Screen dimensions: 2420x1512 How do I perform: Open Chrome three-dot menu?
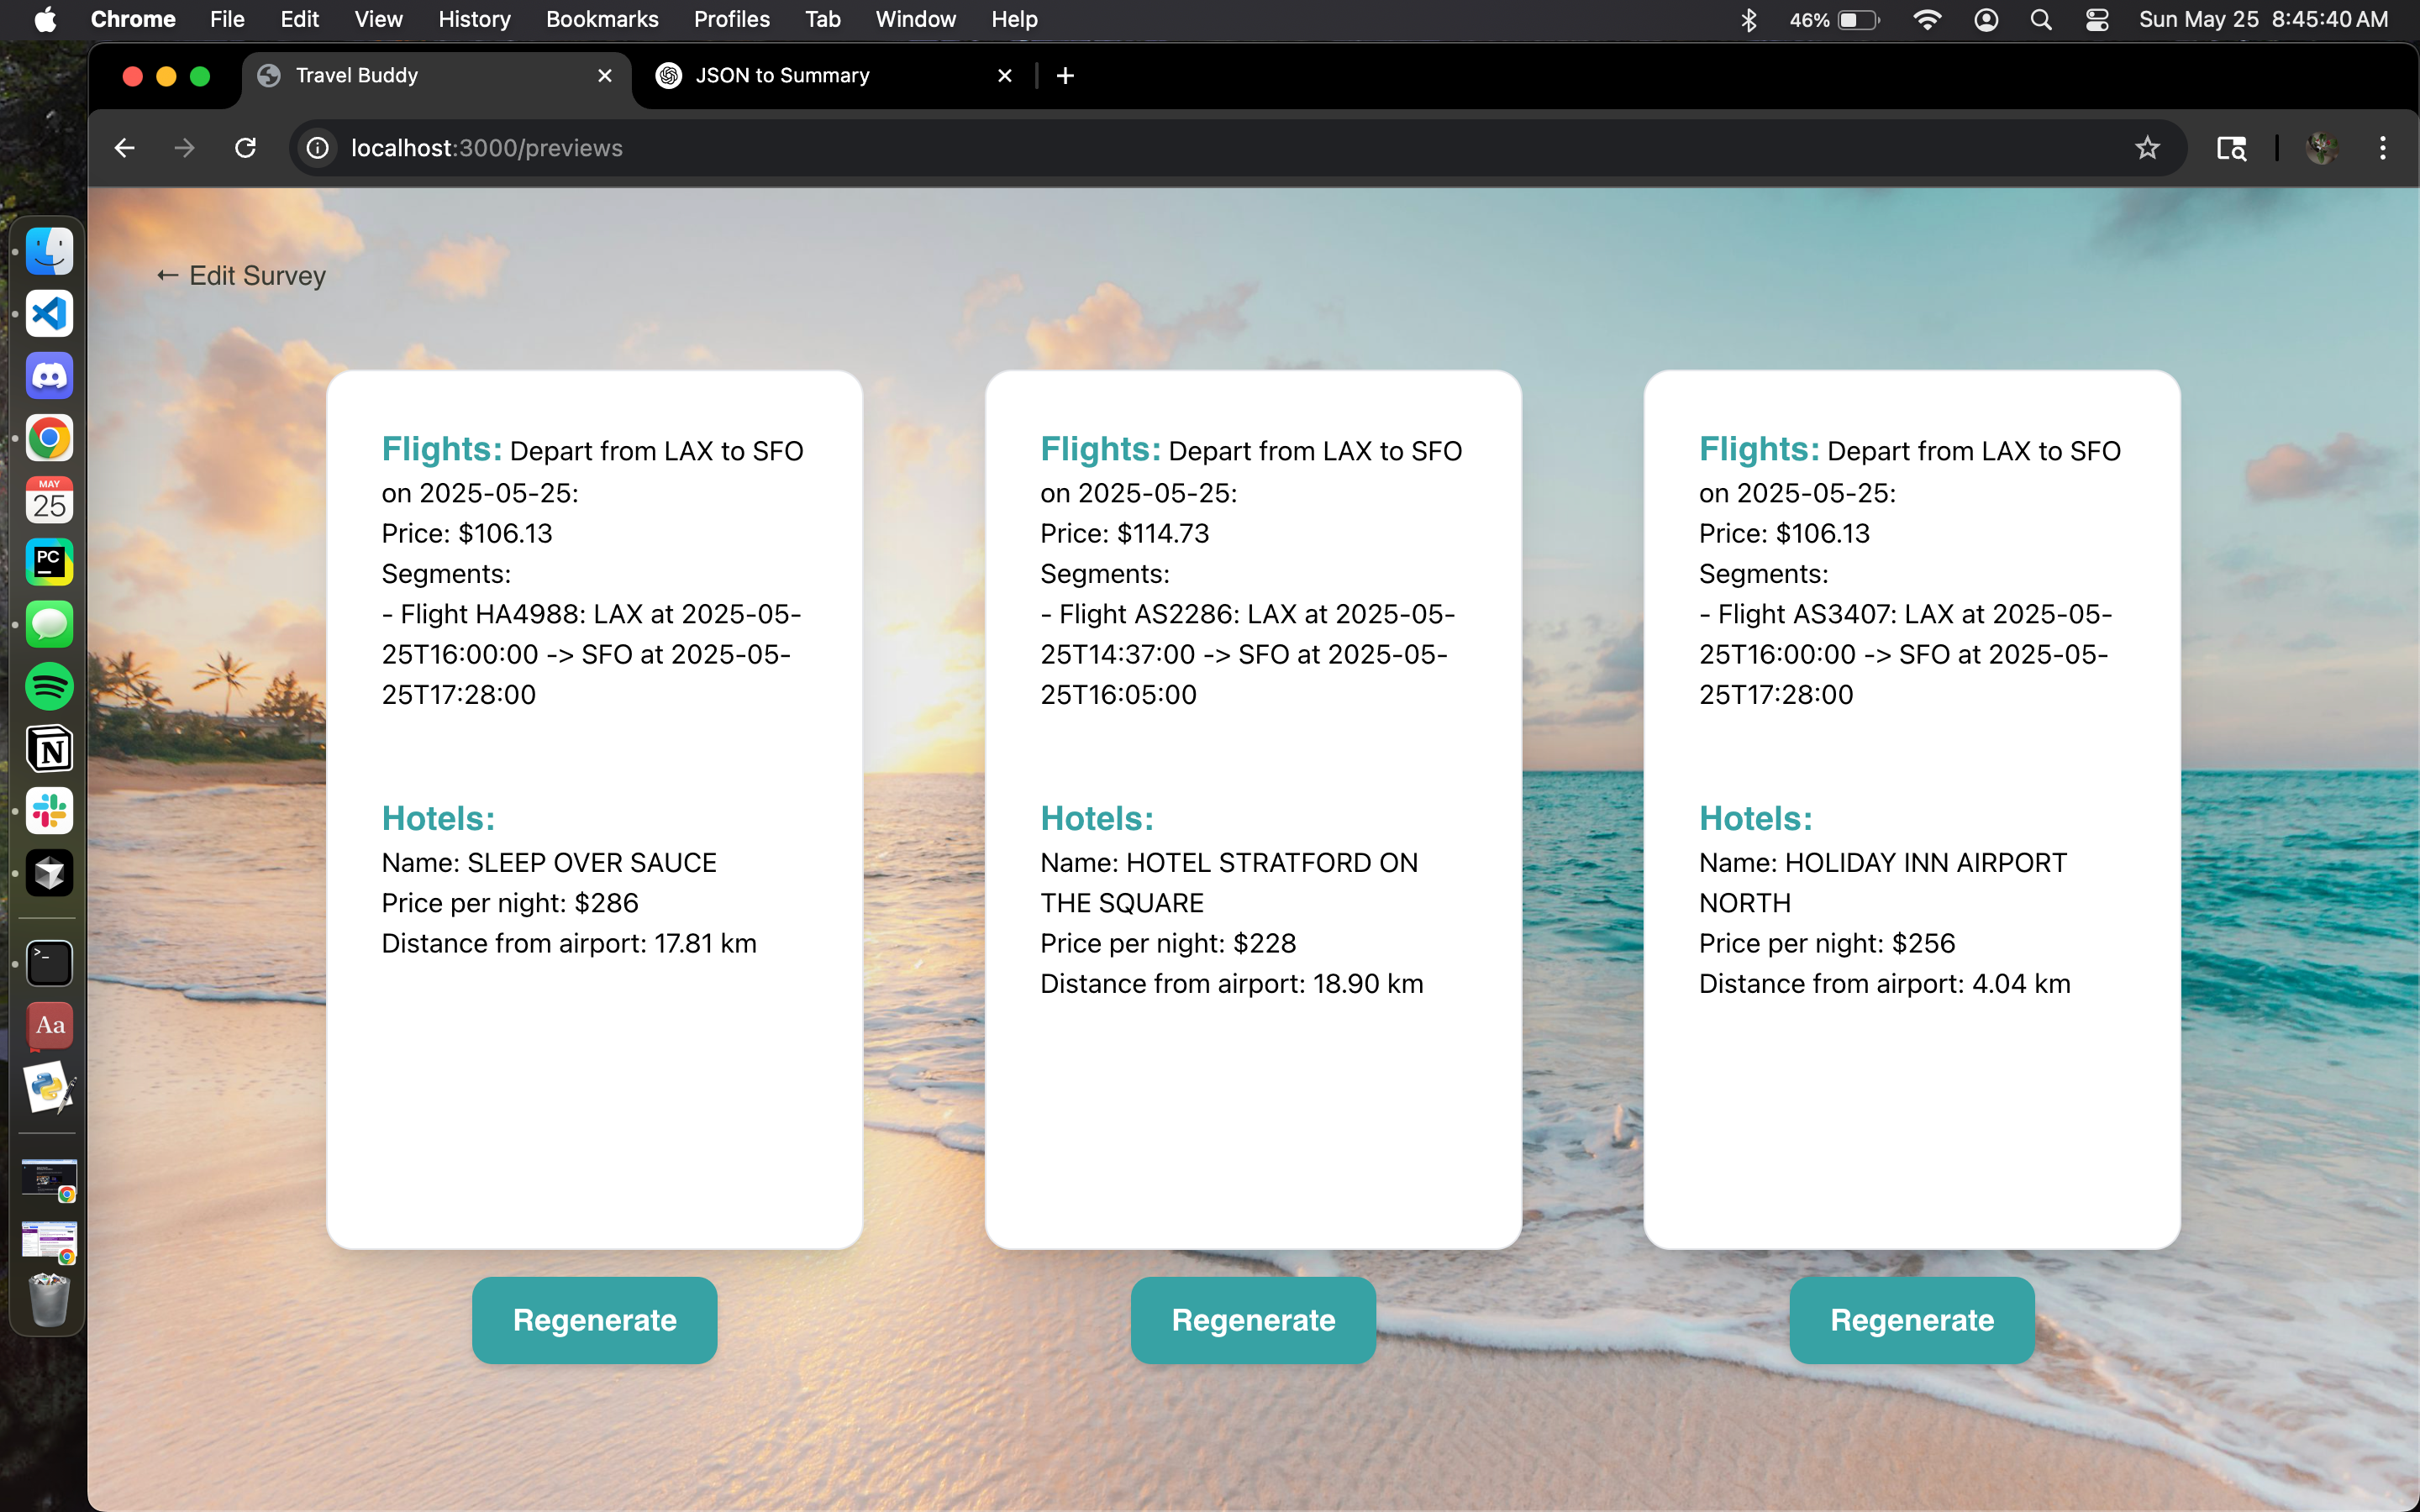(2382, 148)
